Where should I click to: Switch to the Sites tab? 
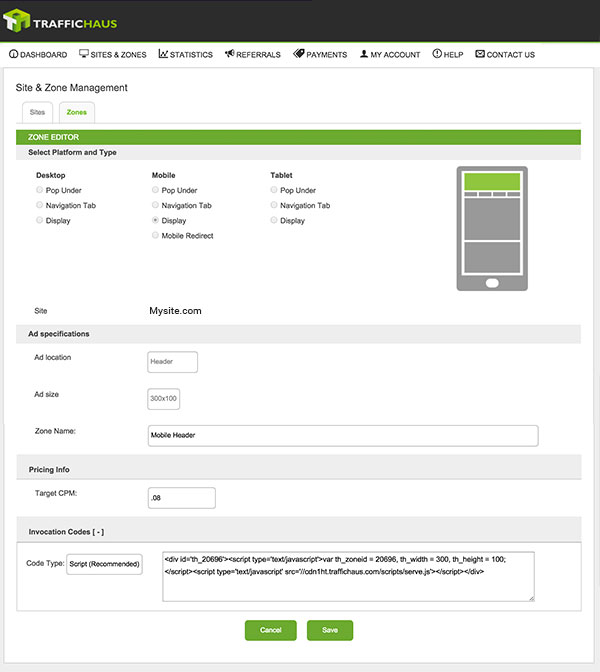[37, 112]
